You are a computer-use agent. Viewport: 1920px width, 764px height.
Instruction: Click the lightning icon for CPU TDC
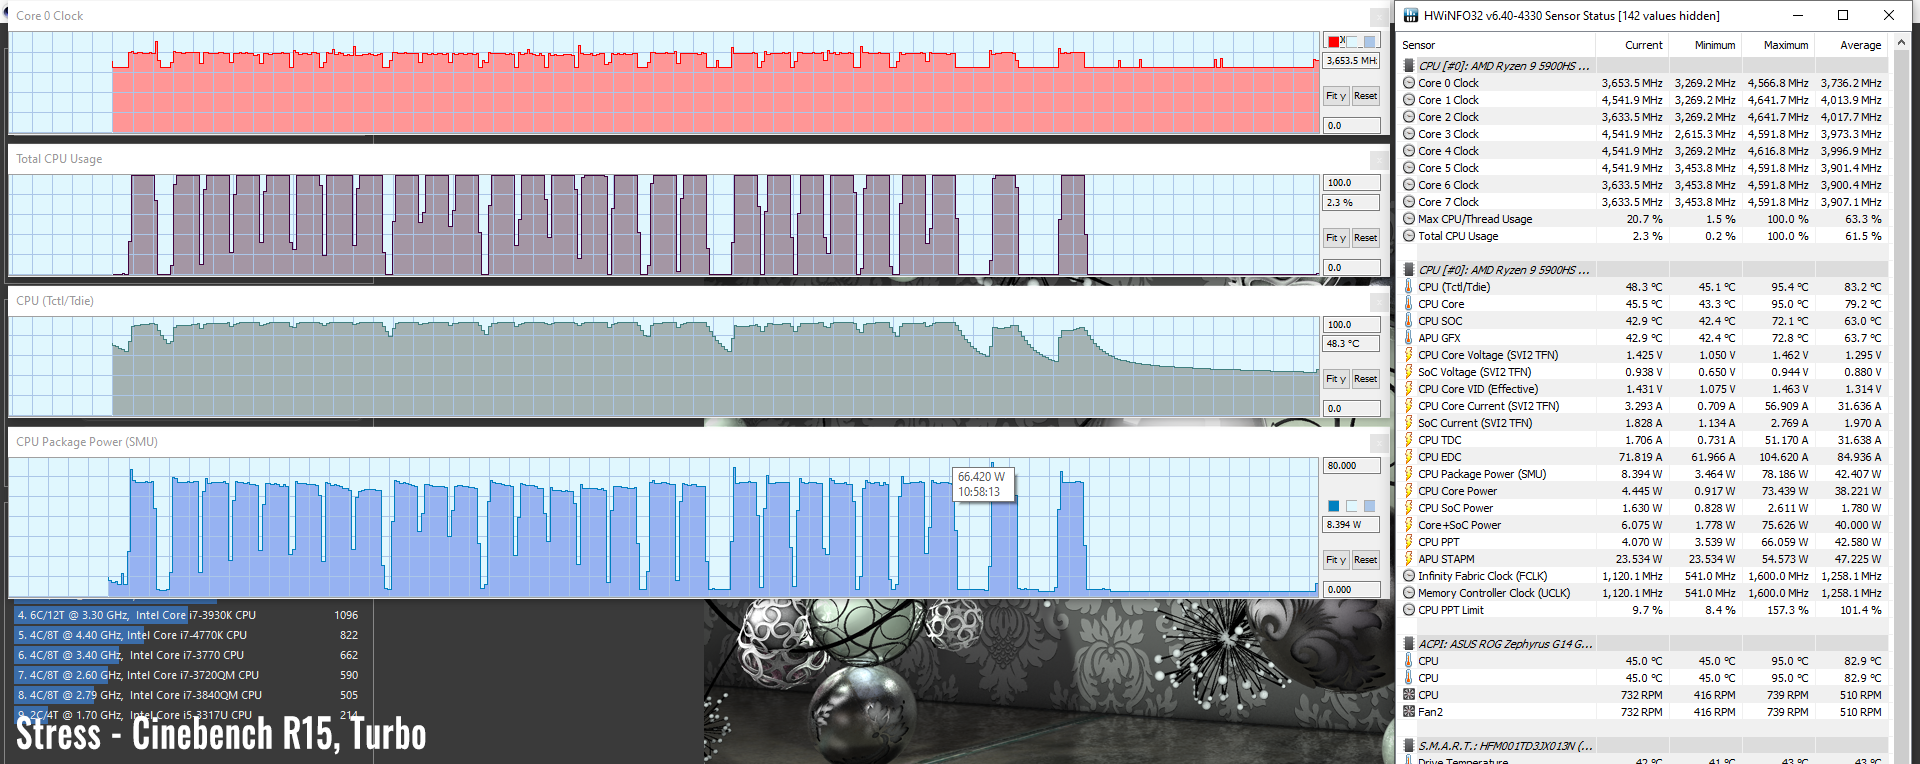(1409, 440)
